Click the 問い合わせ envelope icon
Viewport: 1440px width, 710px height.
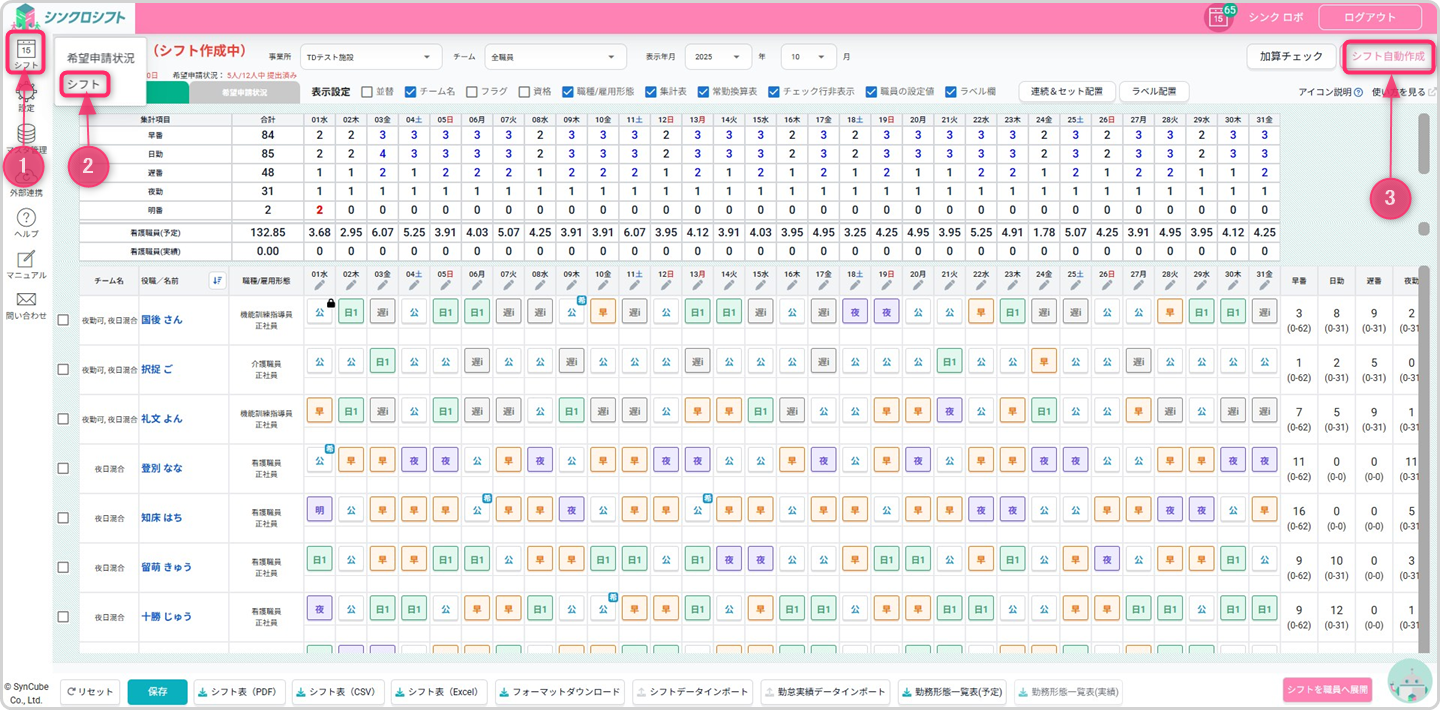27,300
